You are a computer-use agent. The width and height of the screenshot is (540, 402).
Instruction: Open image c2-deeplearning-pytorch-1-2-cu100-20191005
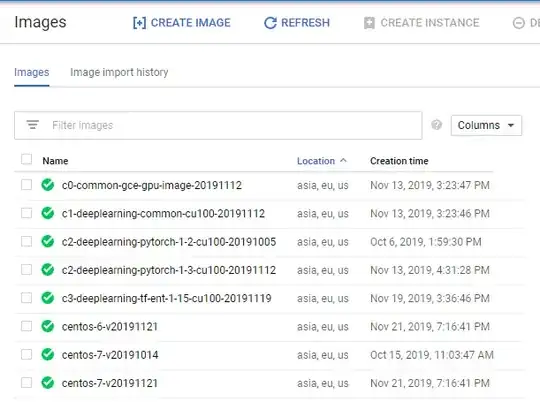coord(169,242)
